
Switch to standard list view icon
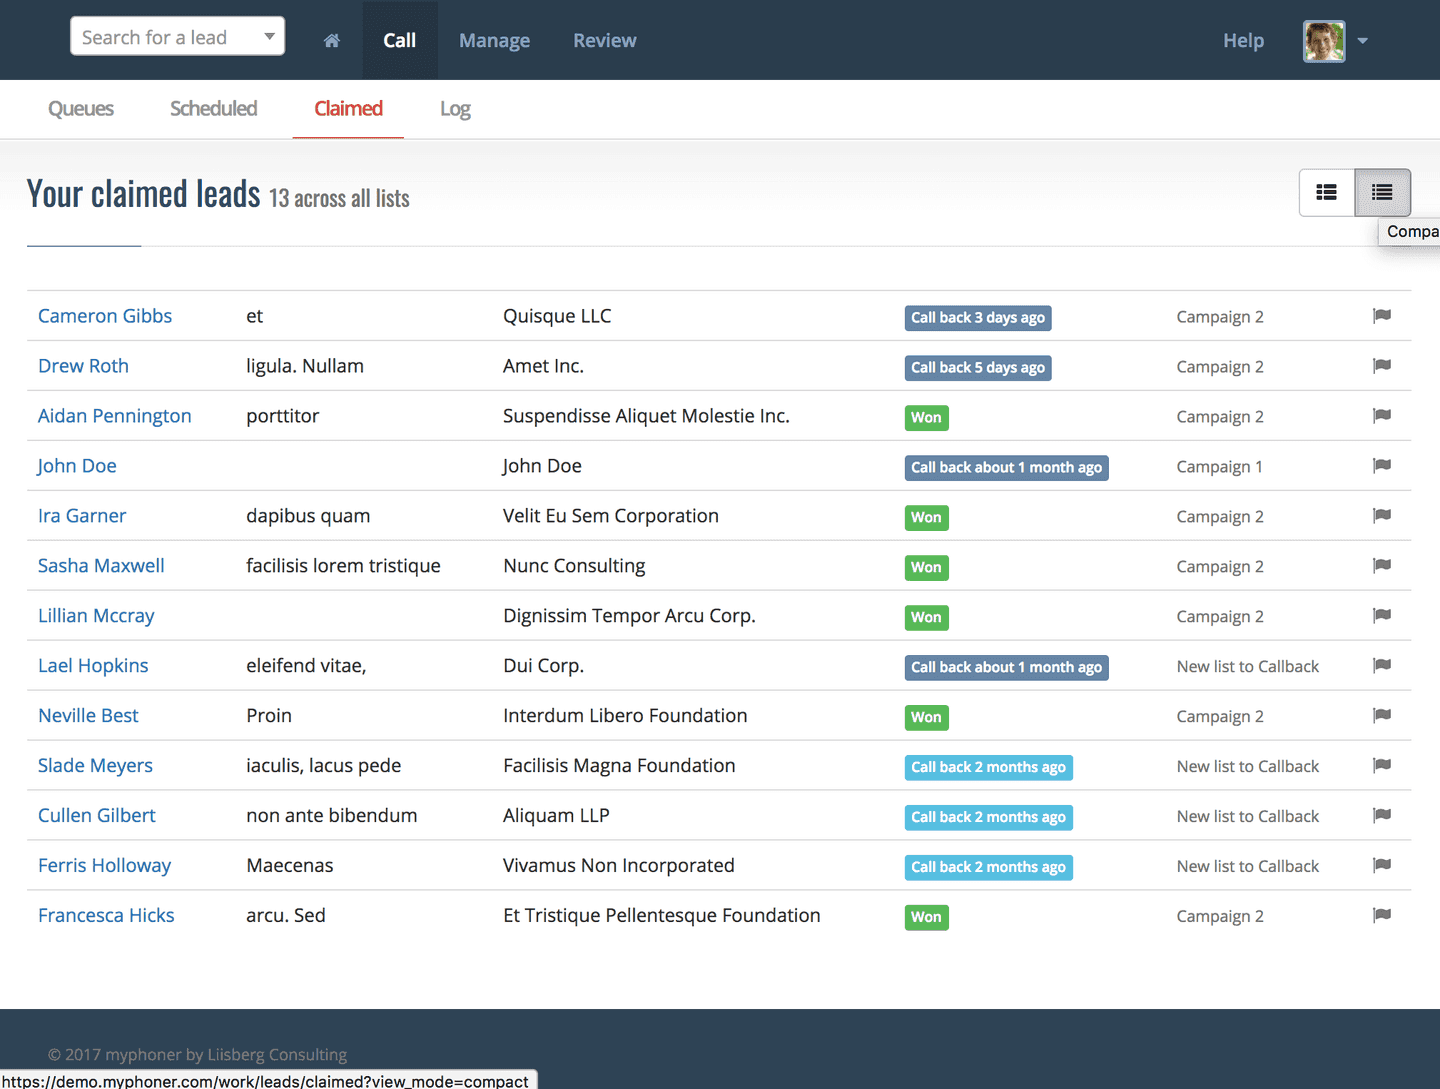pos(1326,192)
